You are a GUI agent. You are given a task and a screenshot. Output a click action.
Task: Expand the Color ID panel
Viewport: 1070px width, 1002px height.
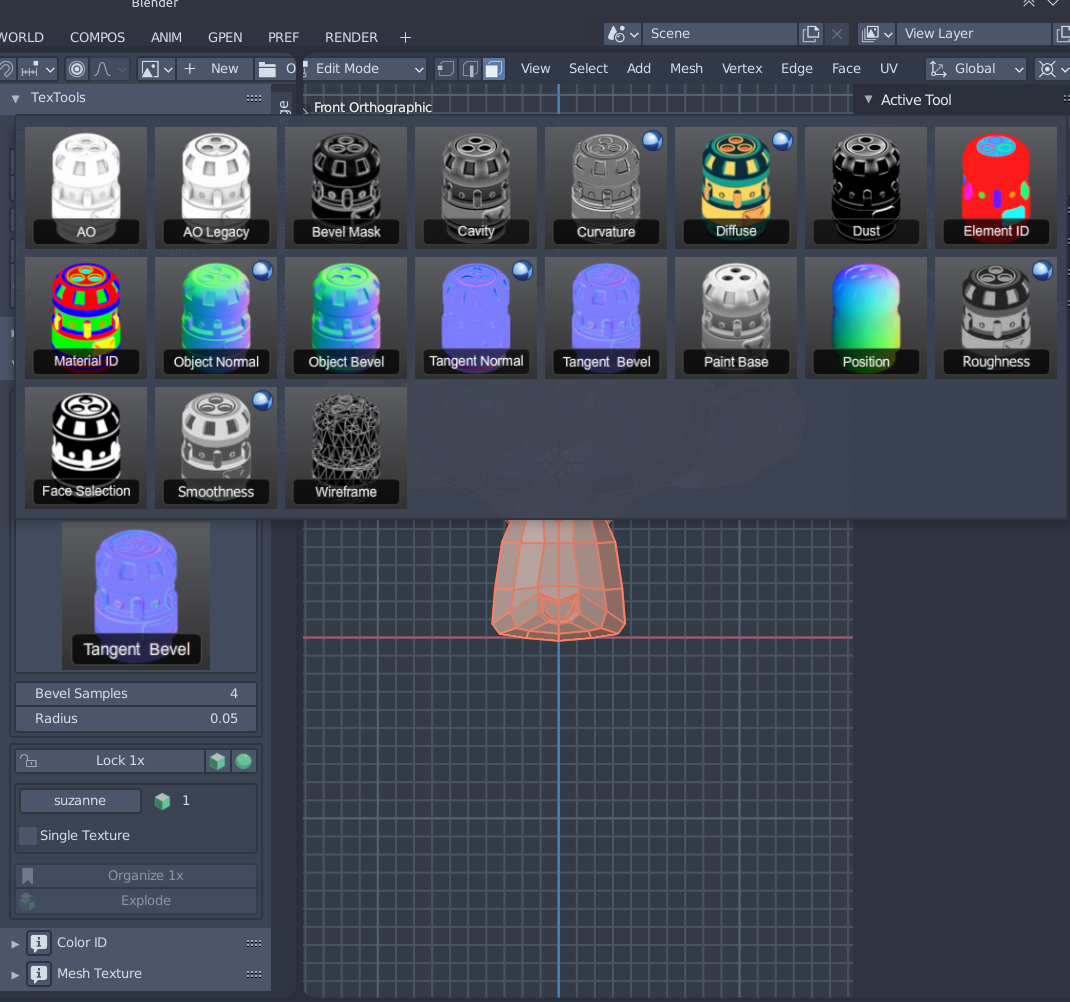[15, 943]
